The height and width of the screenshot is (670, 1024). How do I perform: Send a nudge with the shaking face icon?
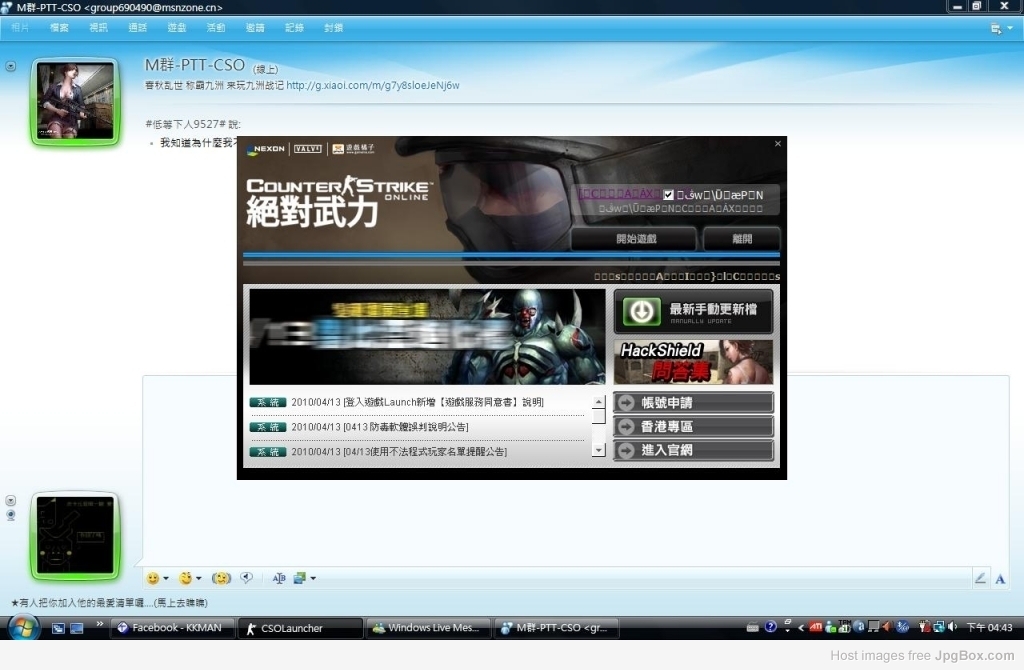(221, 578)
